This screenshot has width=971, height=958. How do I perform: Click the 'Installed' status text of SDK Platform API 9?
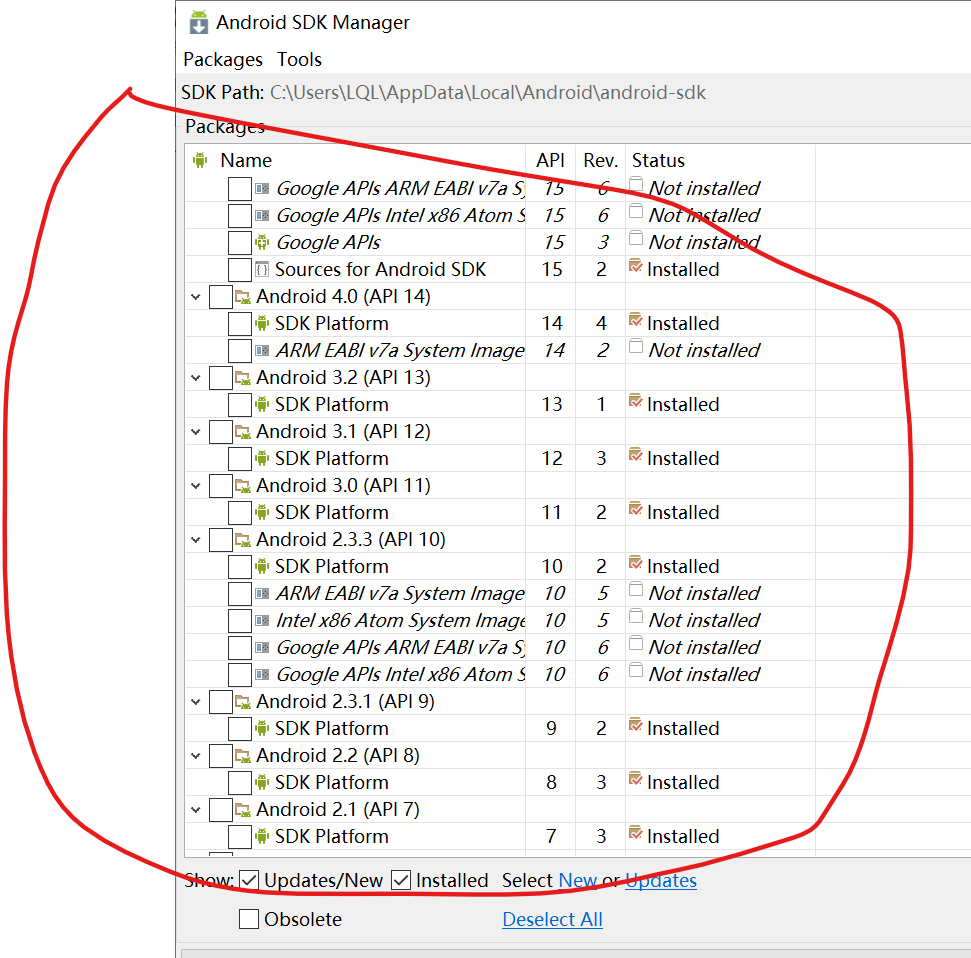click(683, 728)
